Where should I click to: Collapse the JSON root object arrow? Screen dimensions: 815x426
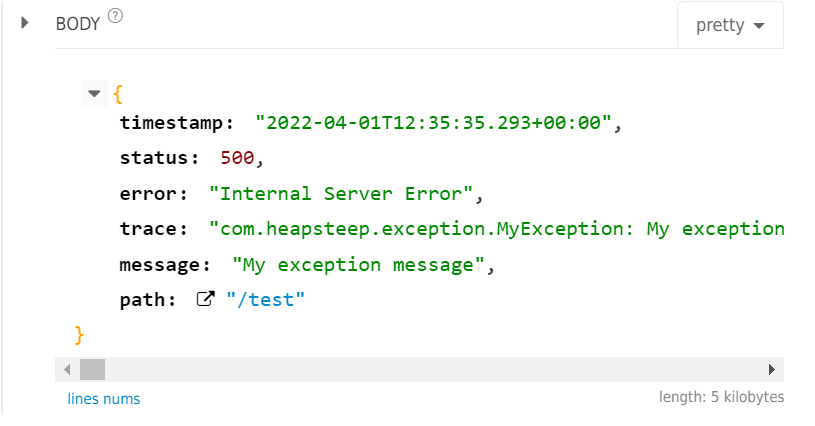click(x=94, y=94)
